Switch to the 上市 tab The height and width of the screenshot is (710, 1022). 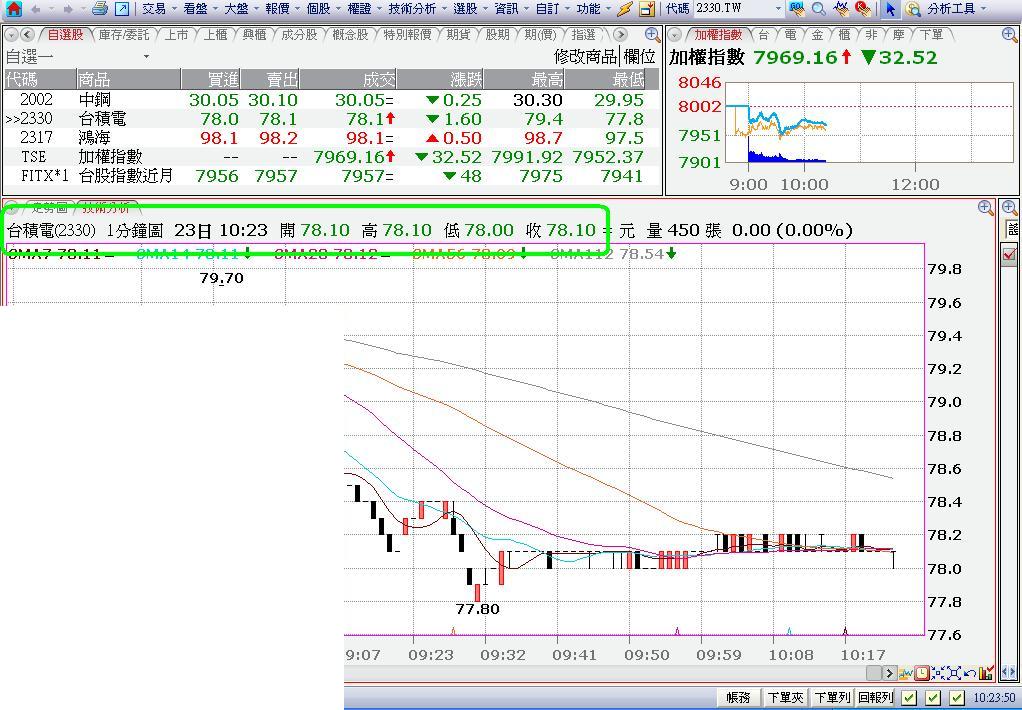(176, 35)
